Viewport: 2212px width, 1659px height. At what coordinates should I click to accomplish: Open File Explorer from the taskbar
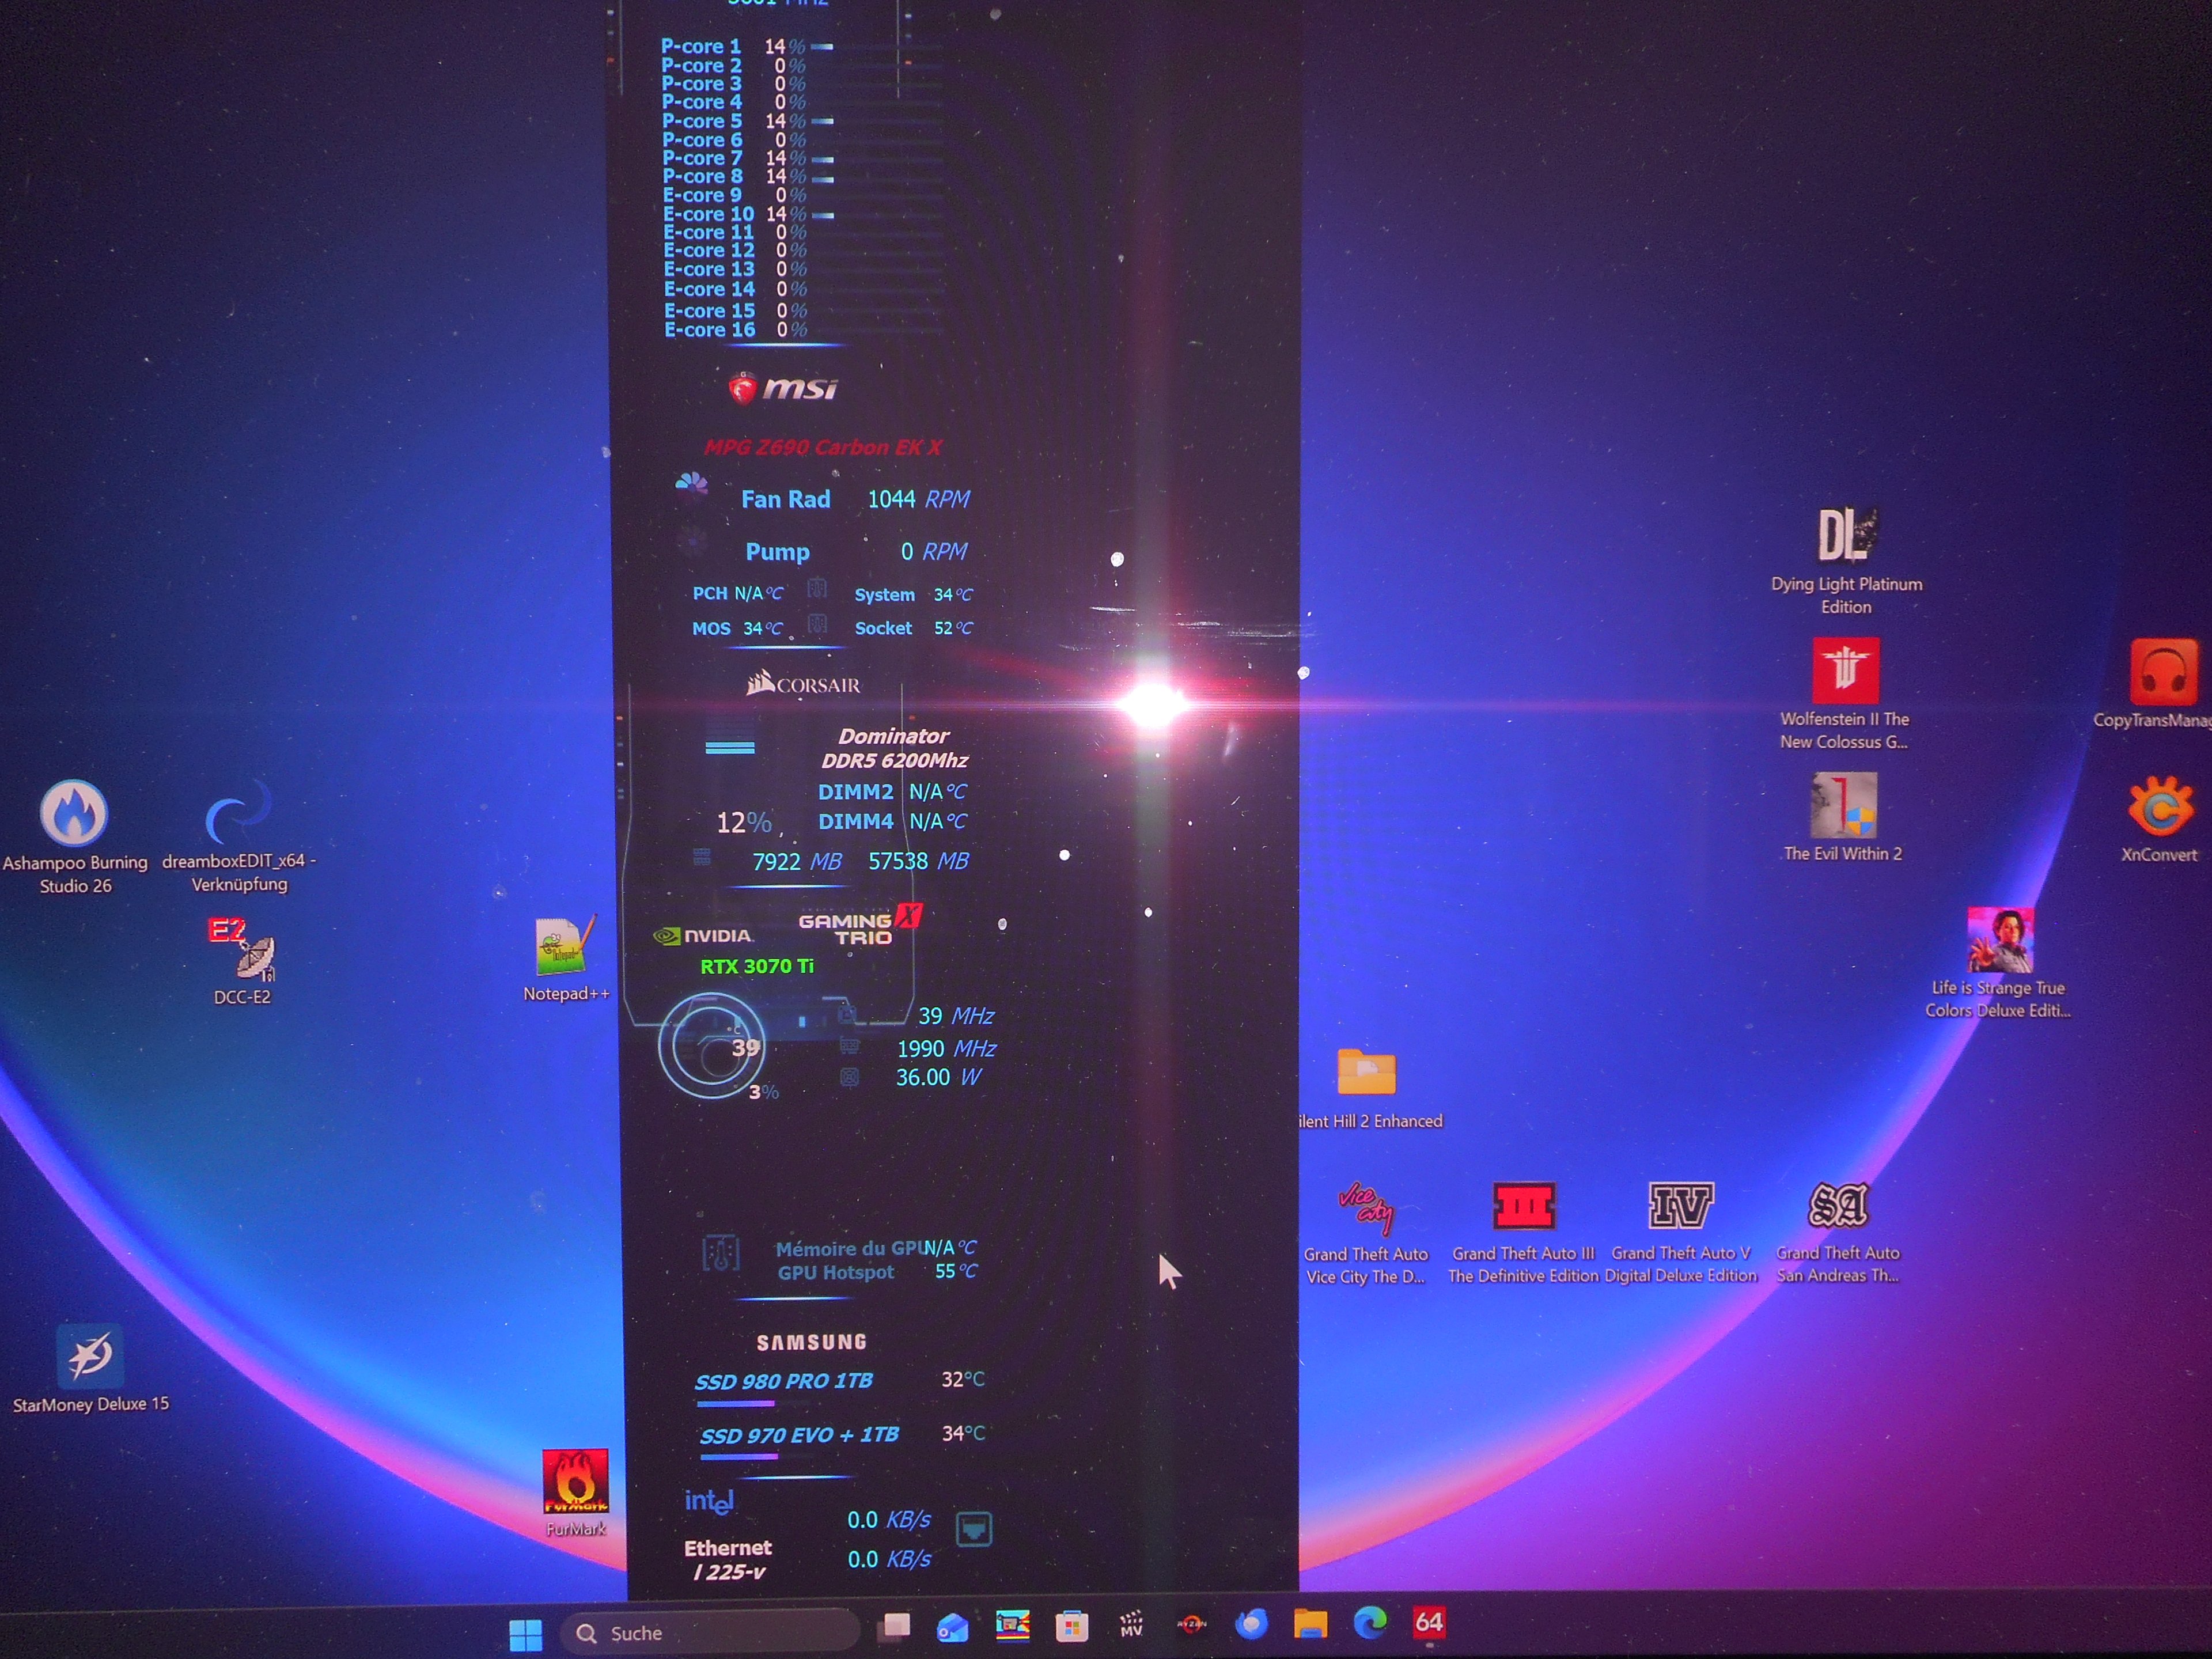click(x=1310, y=1623)
